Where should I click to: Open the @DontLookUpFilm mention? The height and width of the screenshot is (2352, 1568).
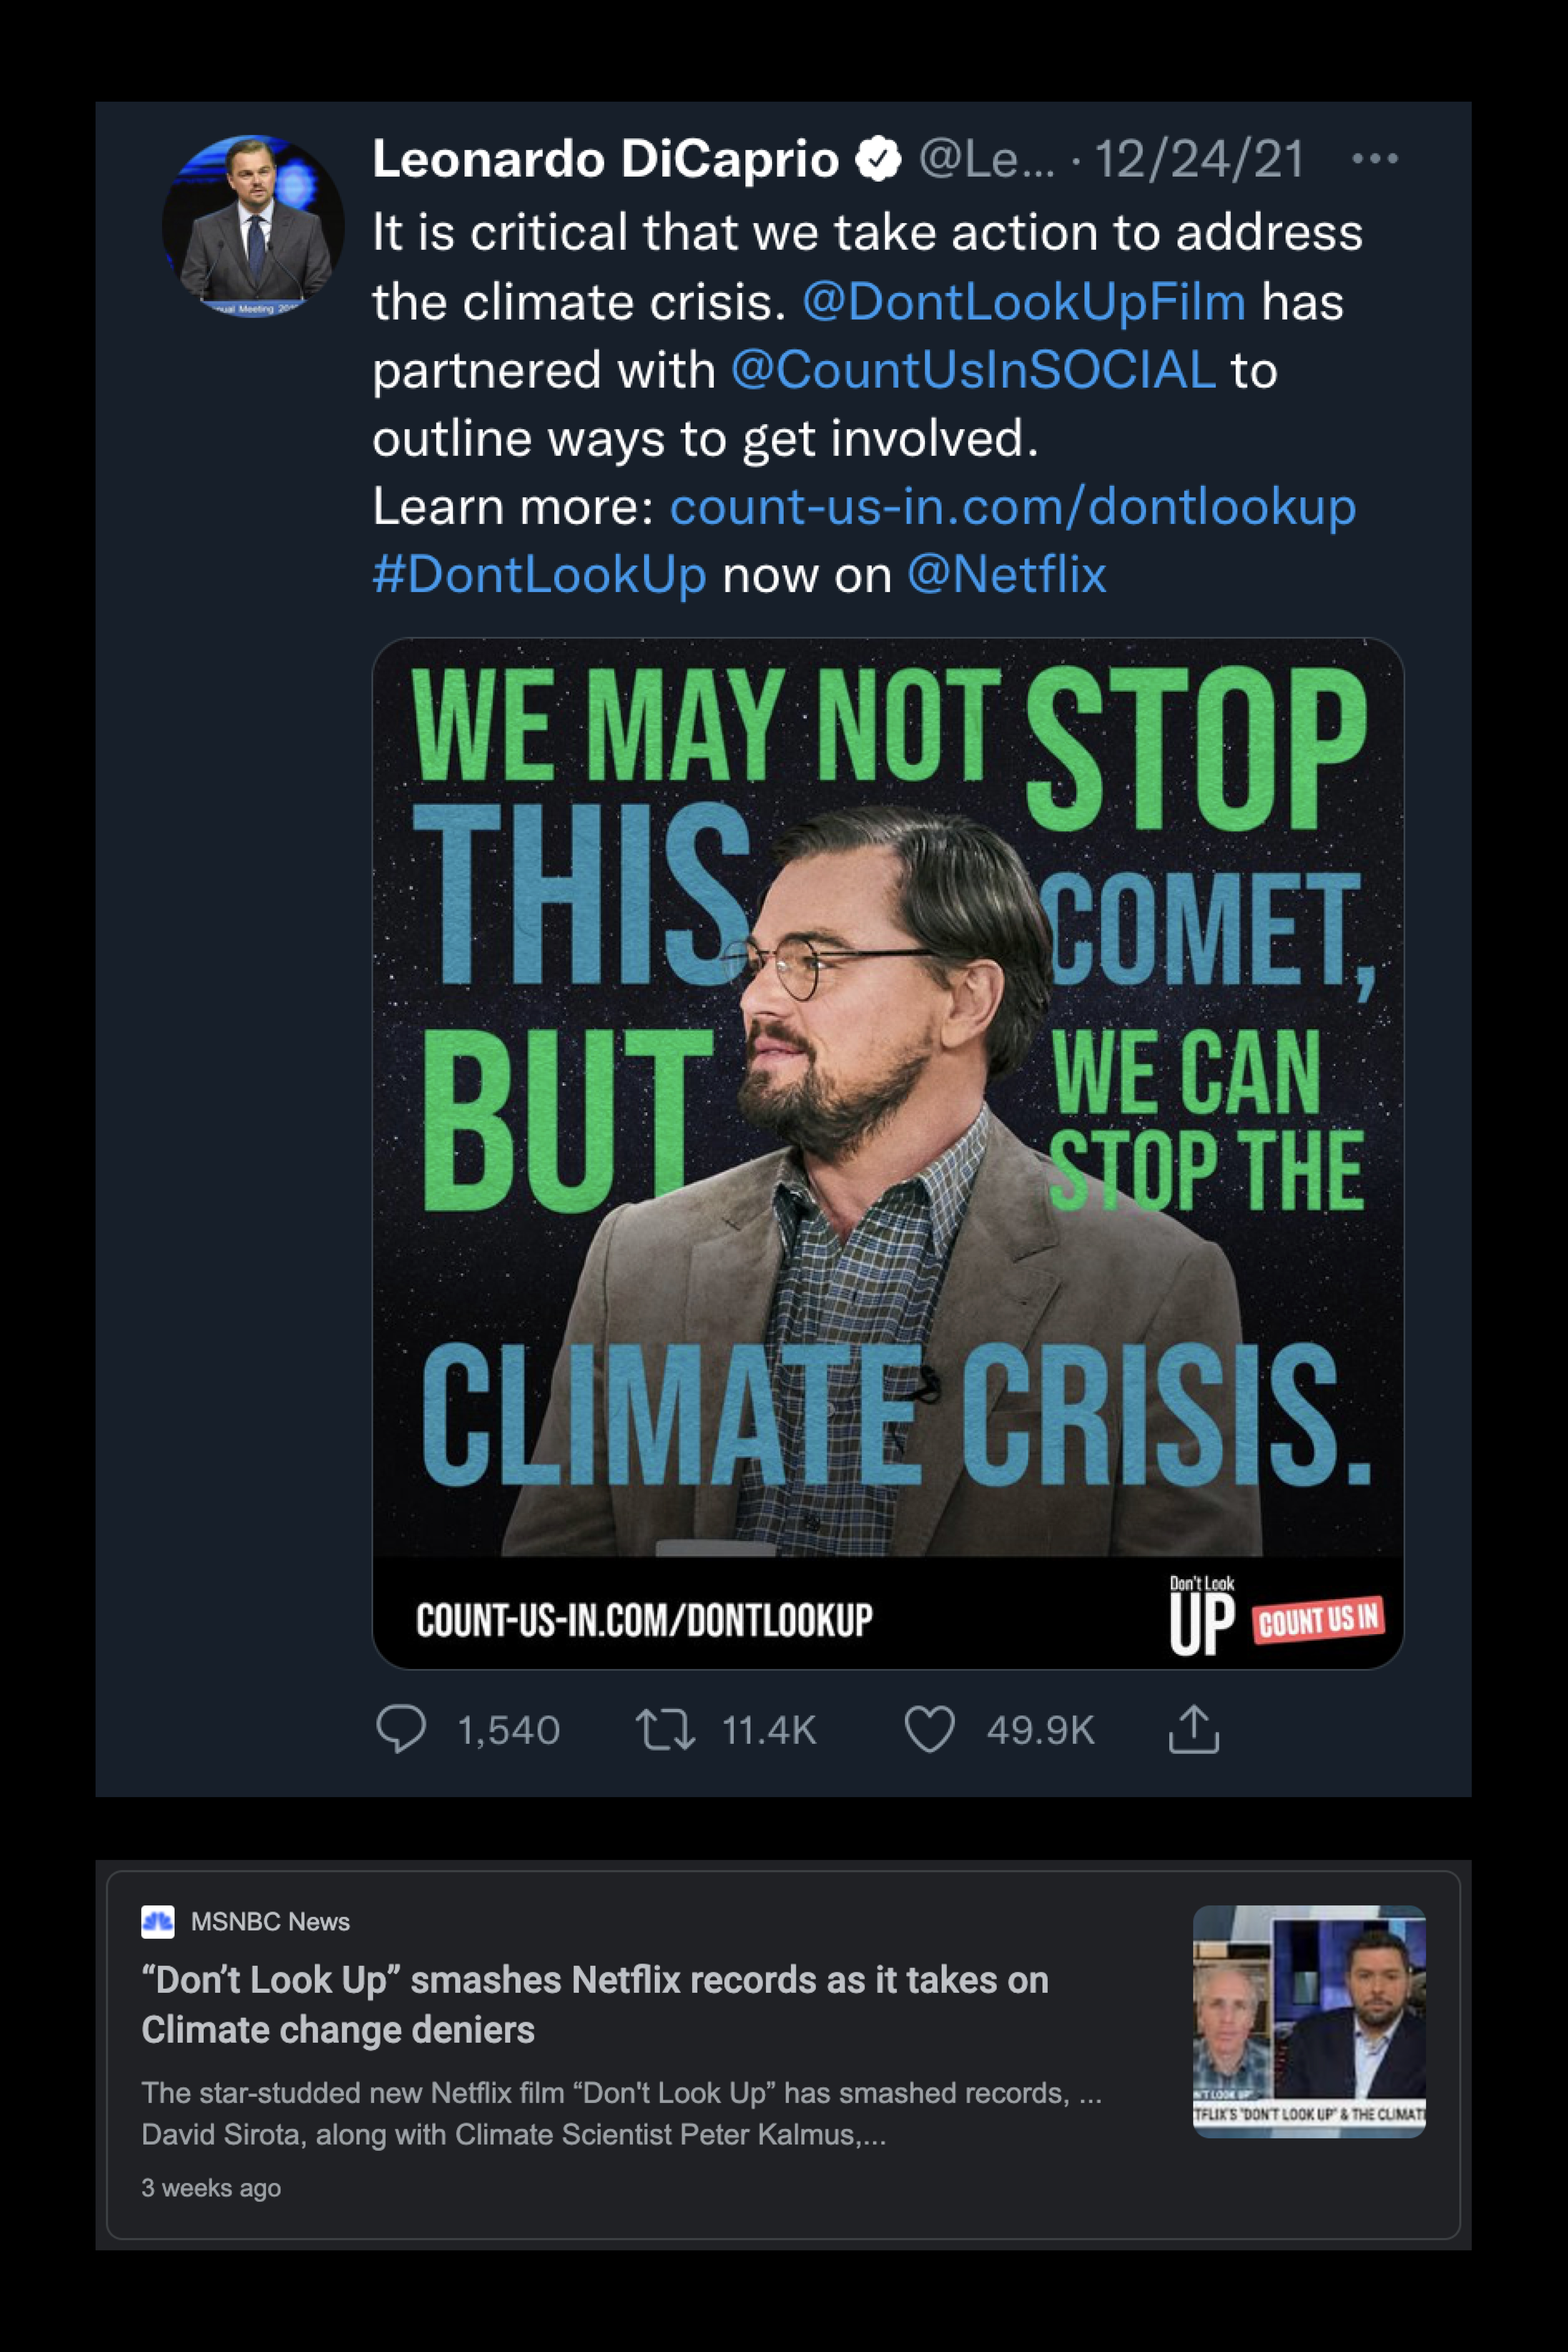[x=1024, y=302]
